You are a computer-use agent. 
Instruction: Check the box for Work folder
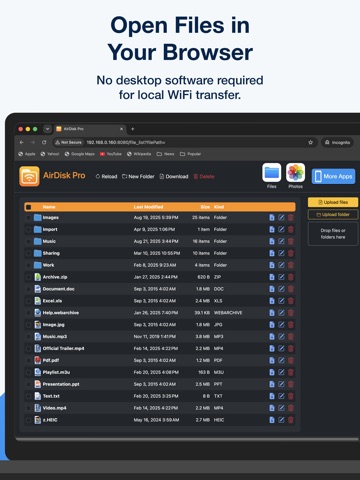point(29,265)
